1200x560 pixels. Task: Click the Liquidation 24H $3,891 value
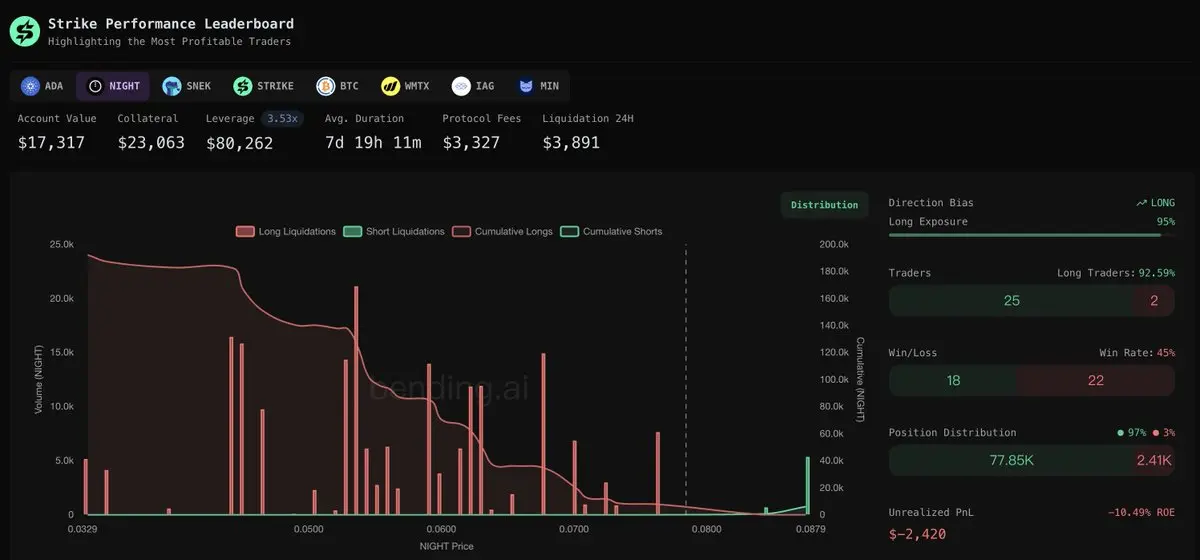[571, 143]
